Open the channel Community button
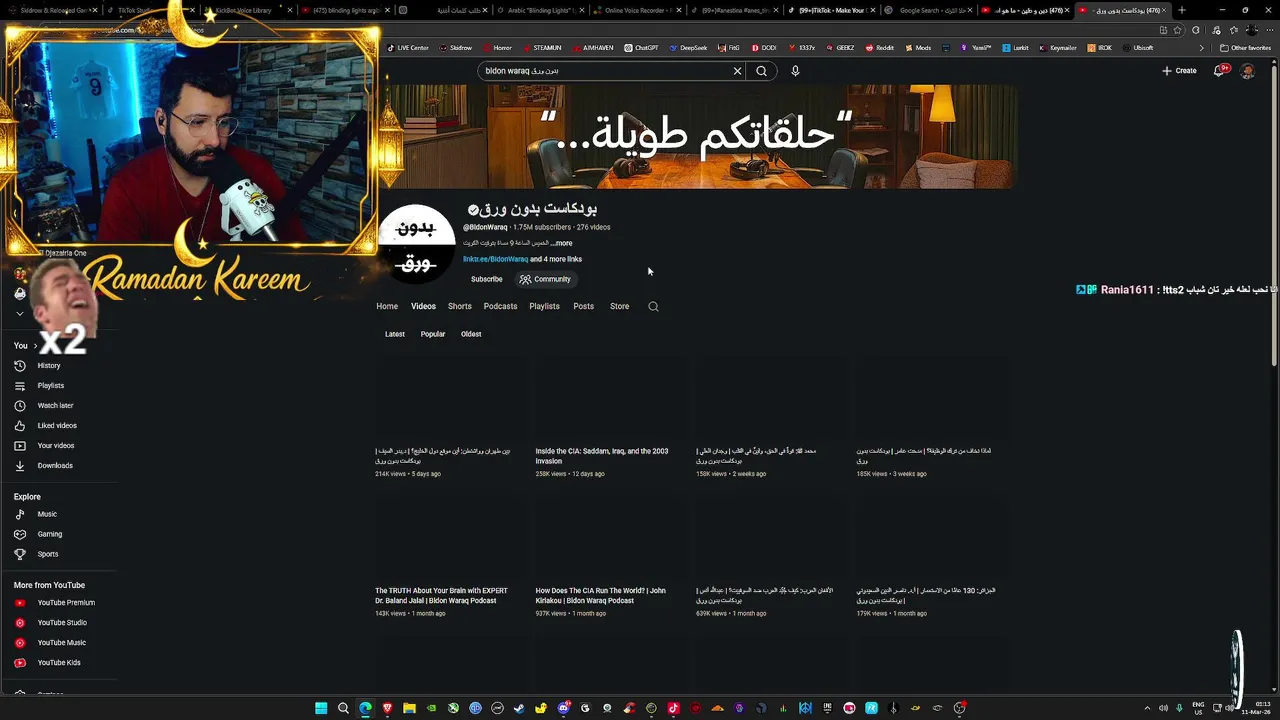The width and height of the screenshot is (1280, 720). 545,279
